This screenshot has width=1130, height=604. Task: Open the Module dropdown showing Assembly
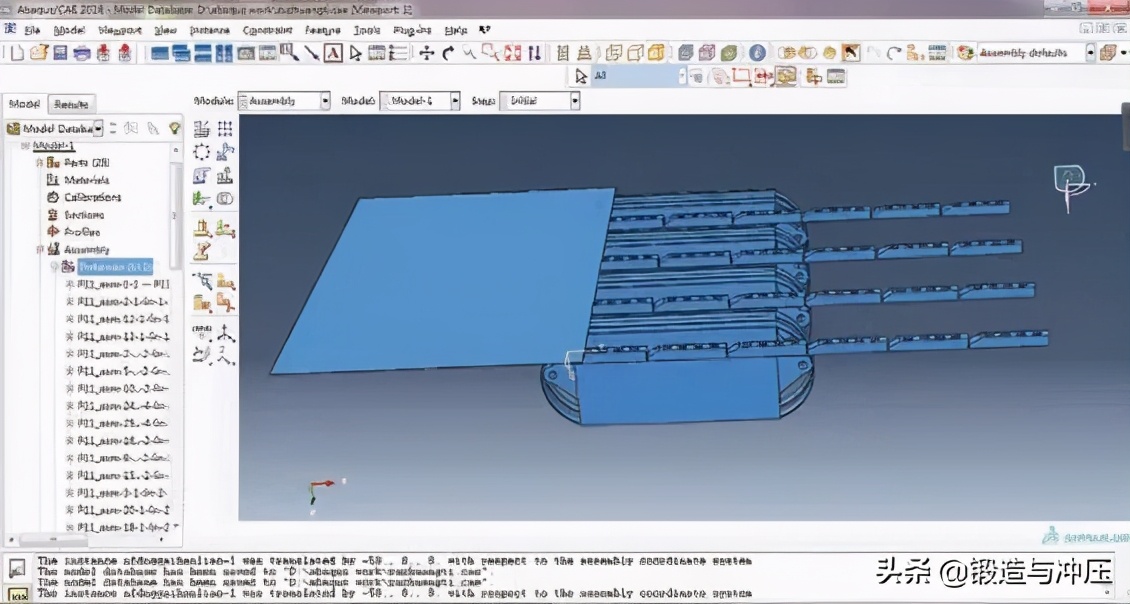click(x=284, y=101)
